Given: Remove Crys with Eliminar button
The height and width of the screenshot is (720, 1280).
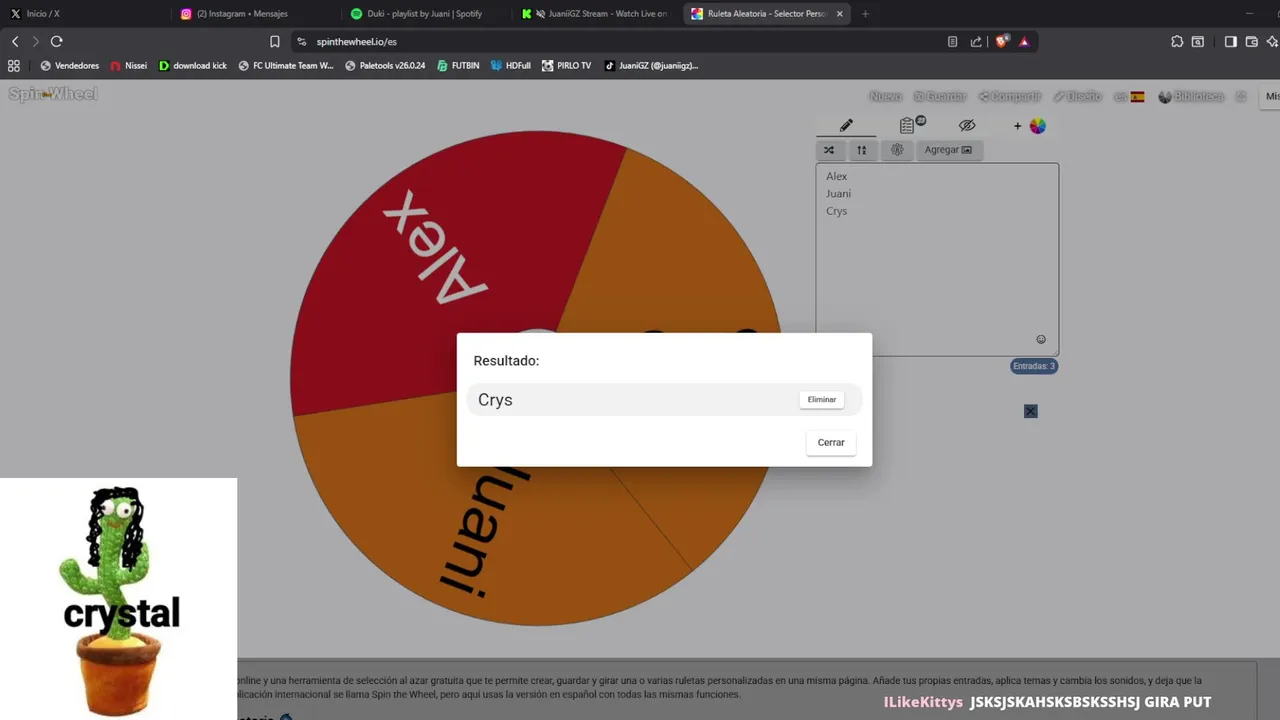Looking at the screenshot, I should tap(822, 400).
